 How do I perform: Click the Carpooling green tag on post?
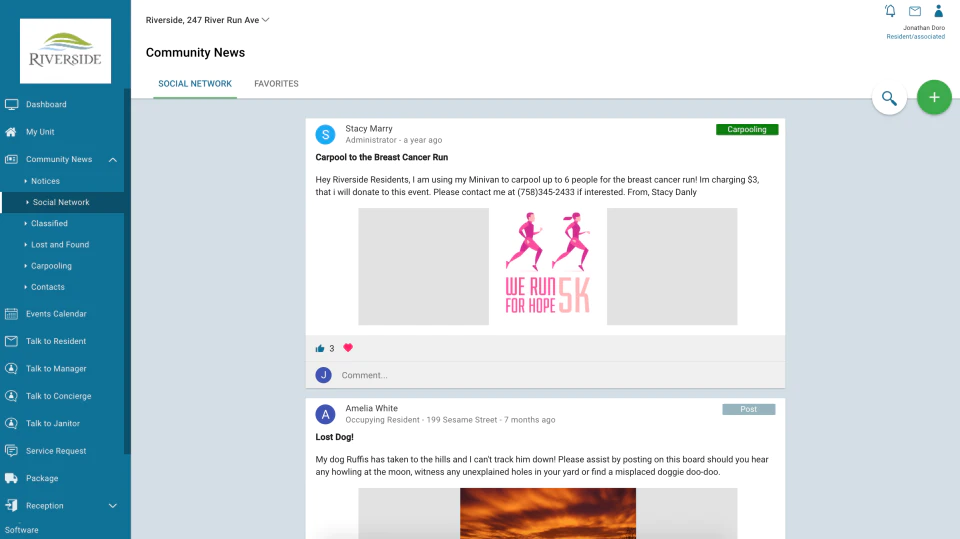747,129
